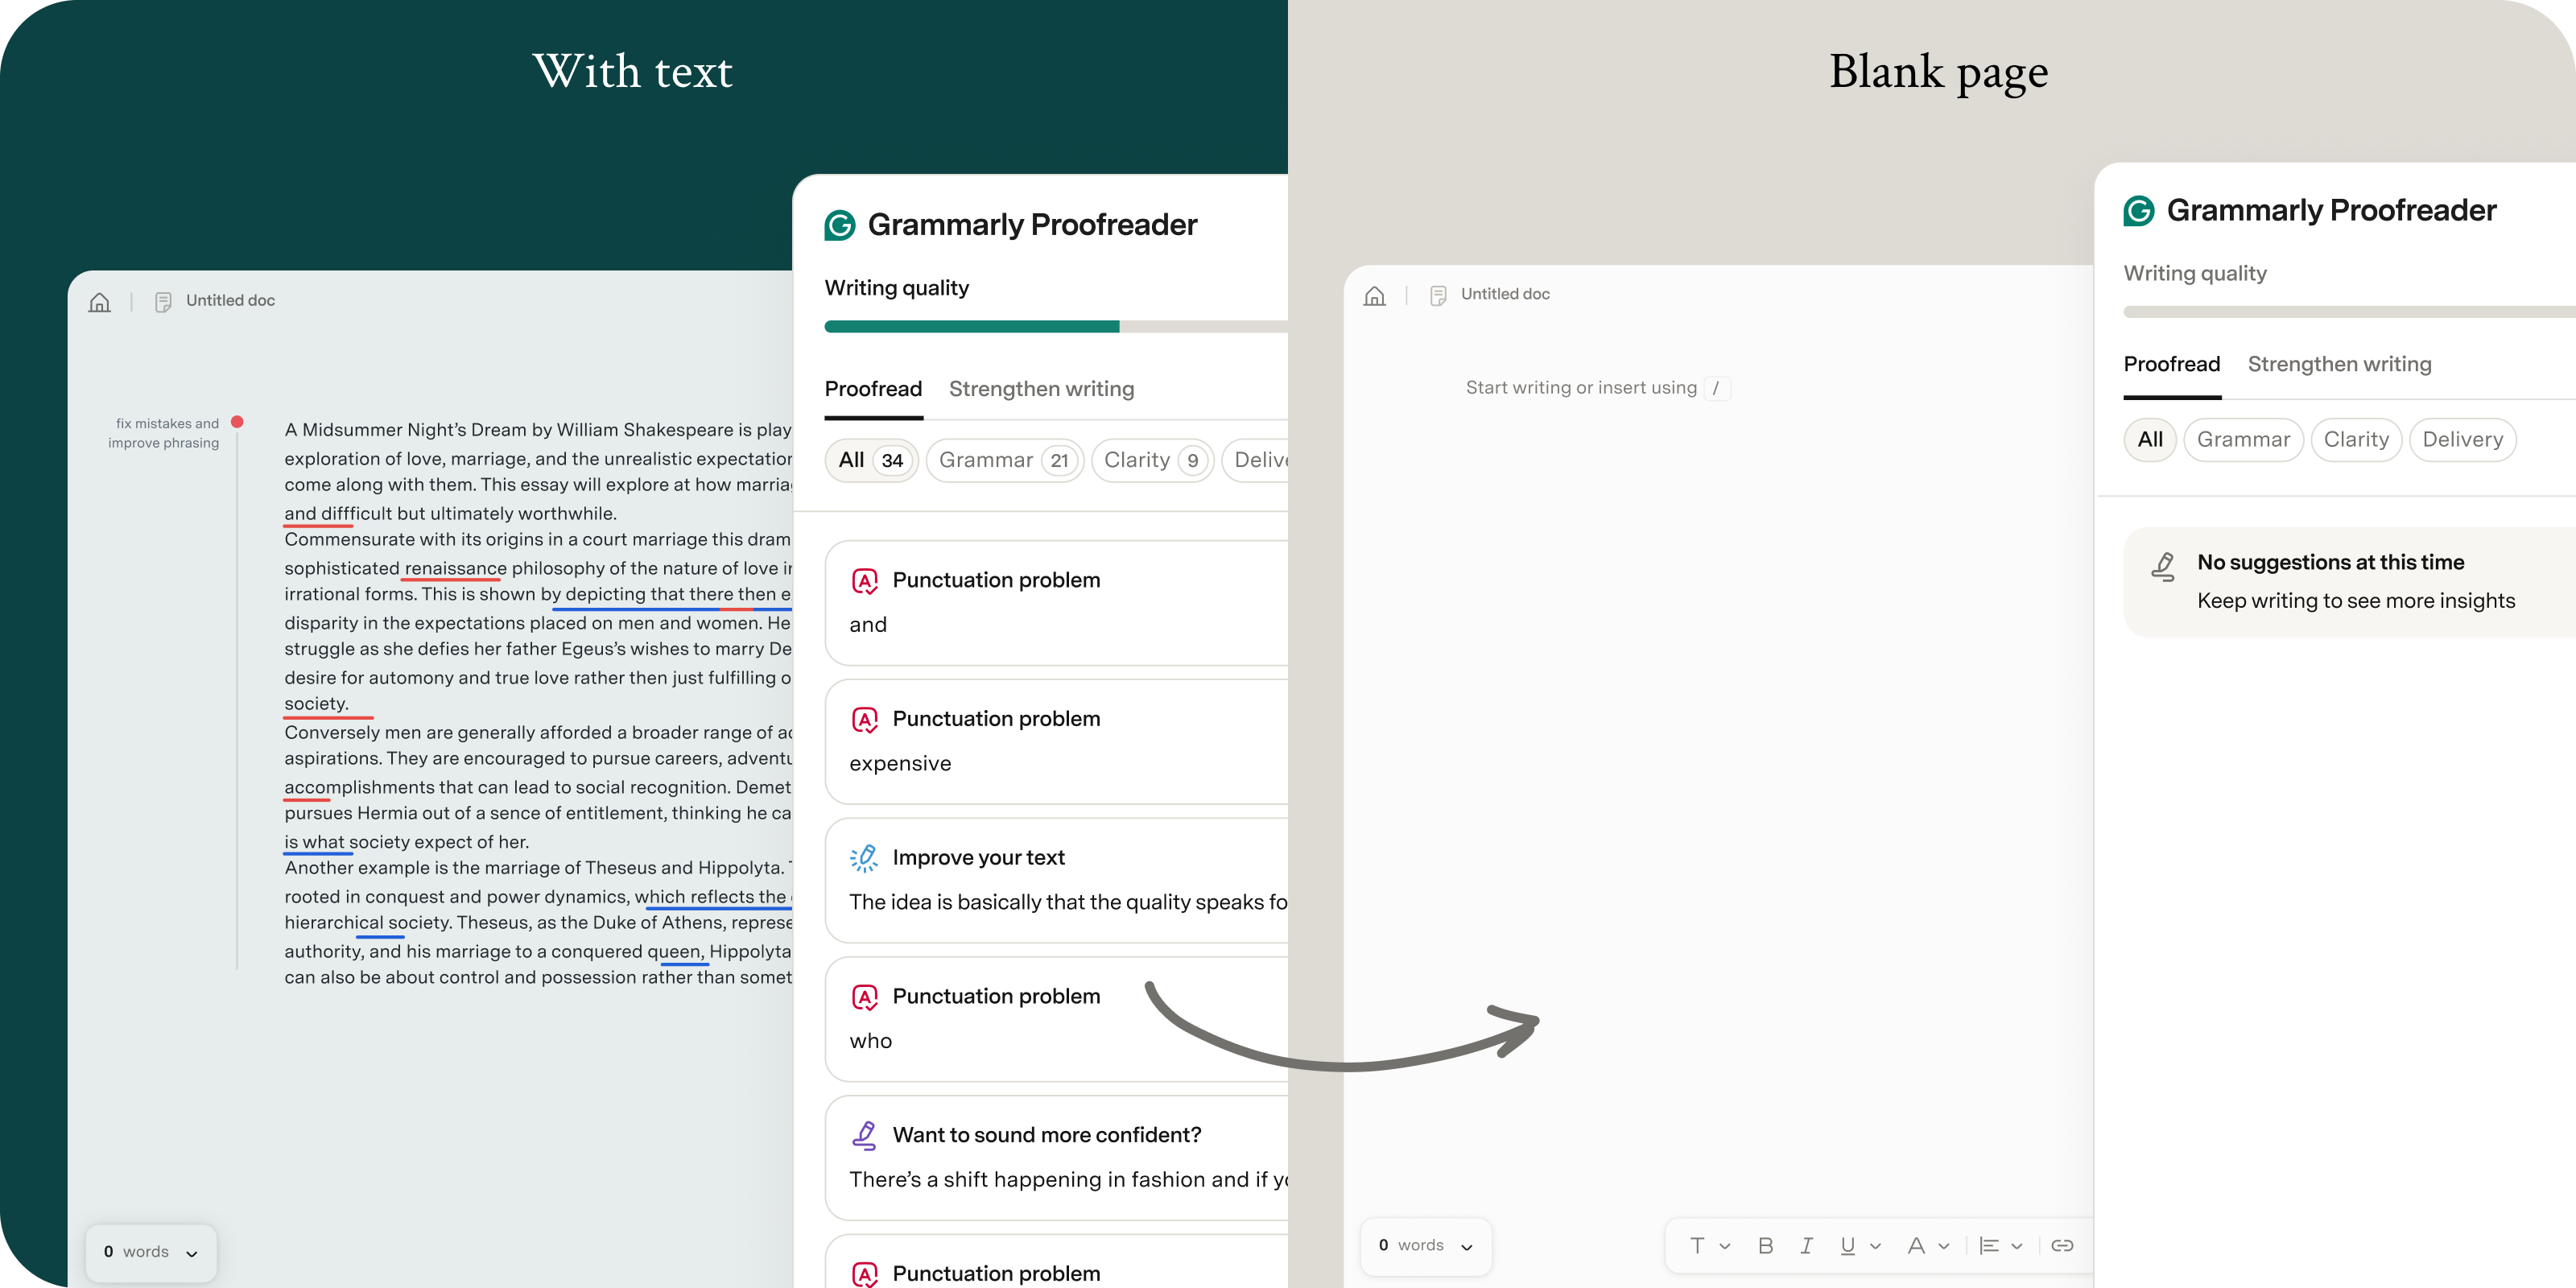The image size is (2576, 1288).
Task: Click the text style T icon
Action: click(x=1697, y=1245)
